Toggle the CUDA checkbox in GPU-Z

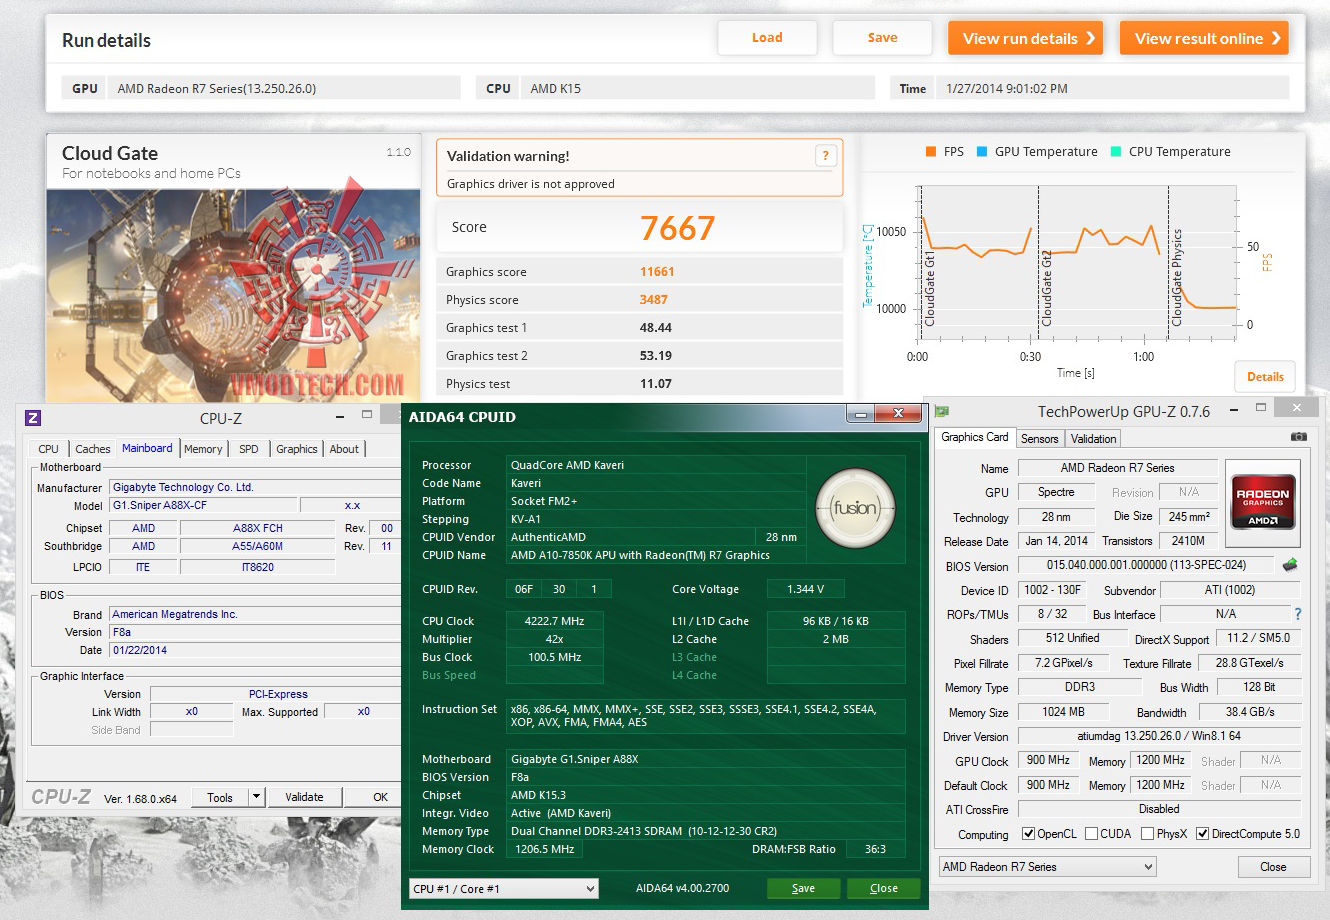pyautogui.click(x=1091, y=834)
